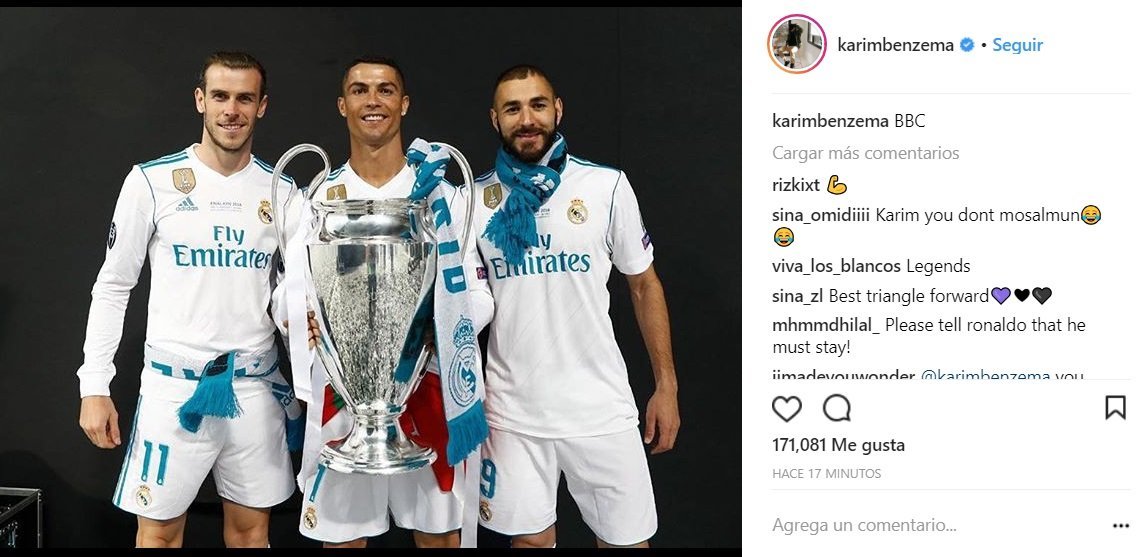Open the sina_omidiiii commenter profile
Viewport: 1137px width, 557px height.
[x=822, y=215]
